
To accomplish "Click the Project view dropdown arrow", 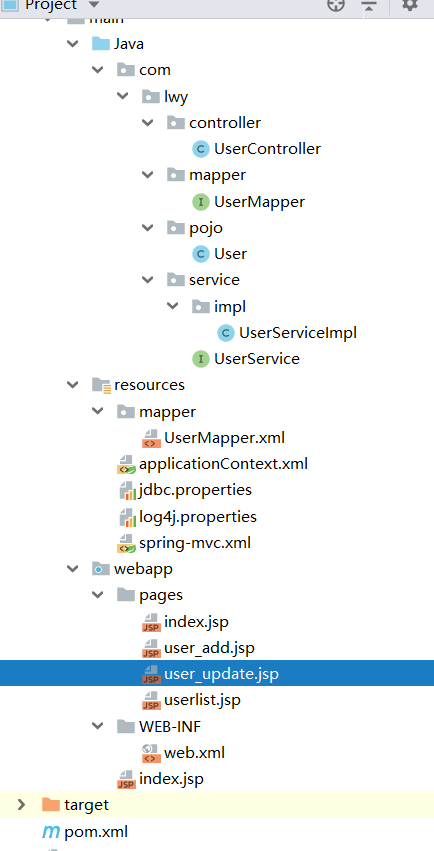I will (x=93, y=5).
